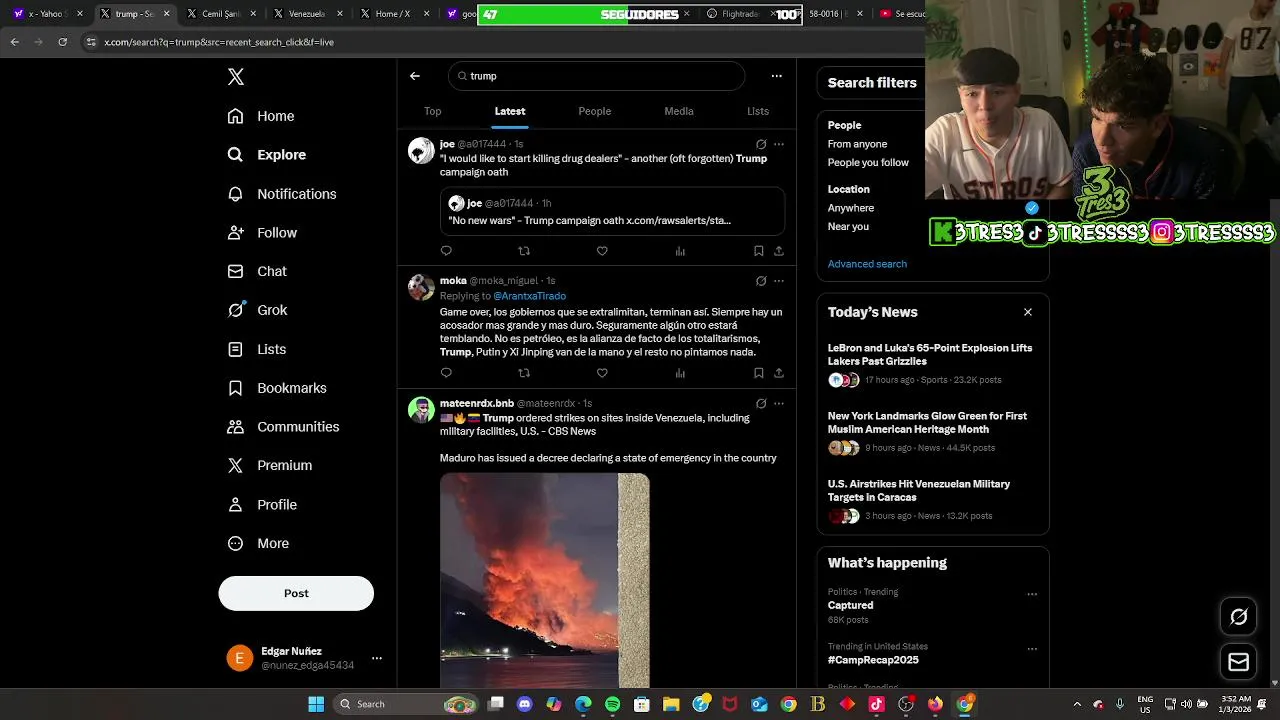Open the floating Grok button
1280x720 pixels.
pos(1239,617)
